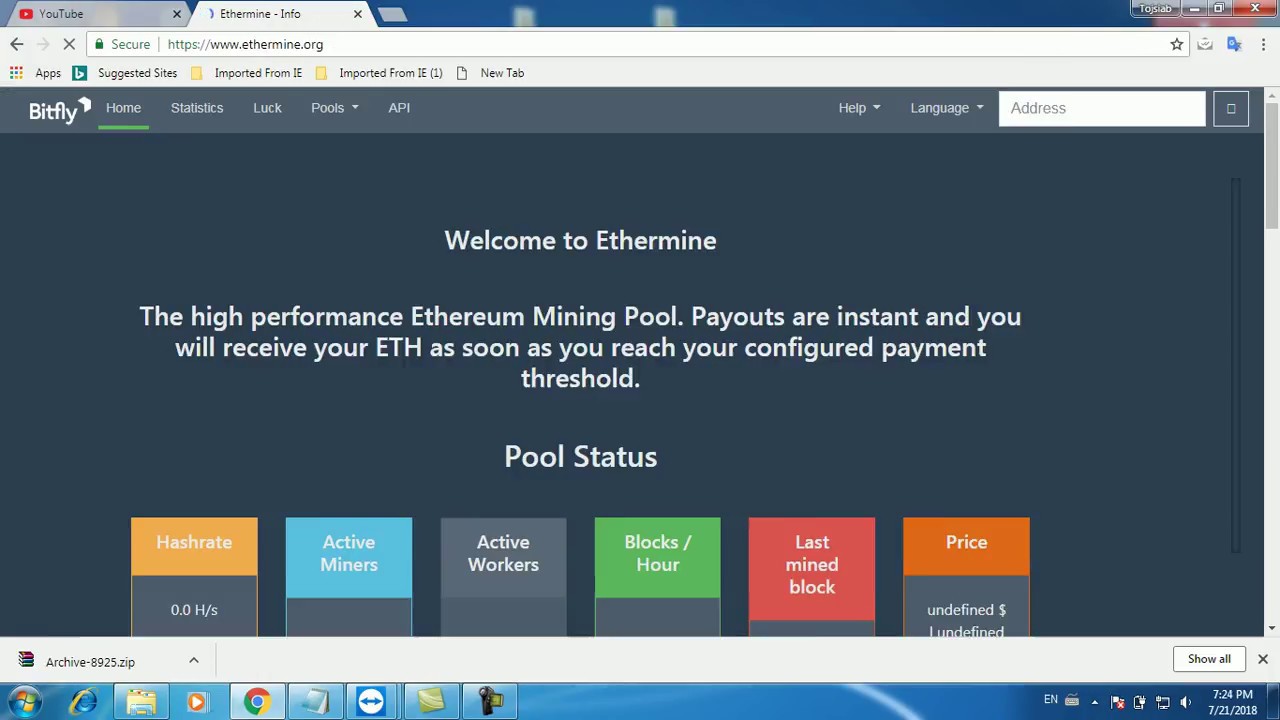This screenshot has width=1280, height=720.
Task: Click the miner Address search field
Action: click(1102, 108)
